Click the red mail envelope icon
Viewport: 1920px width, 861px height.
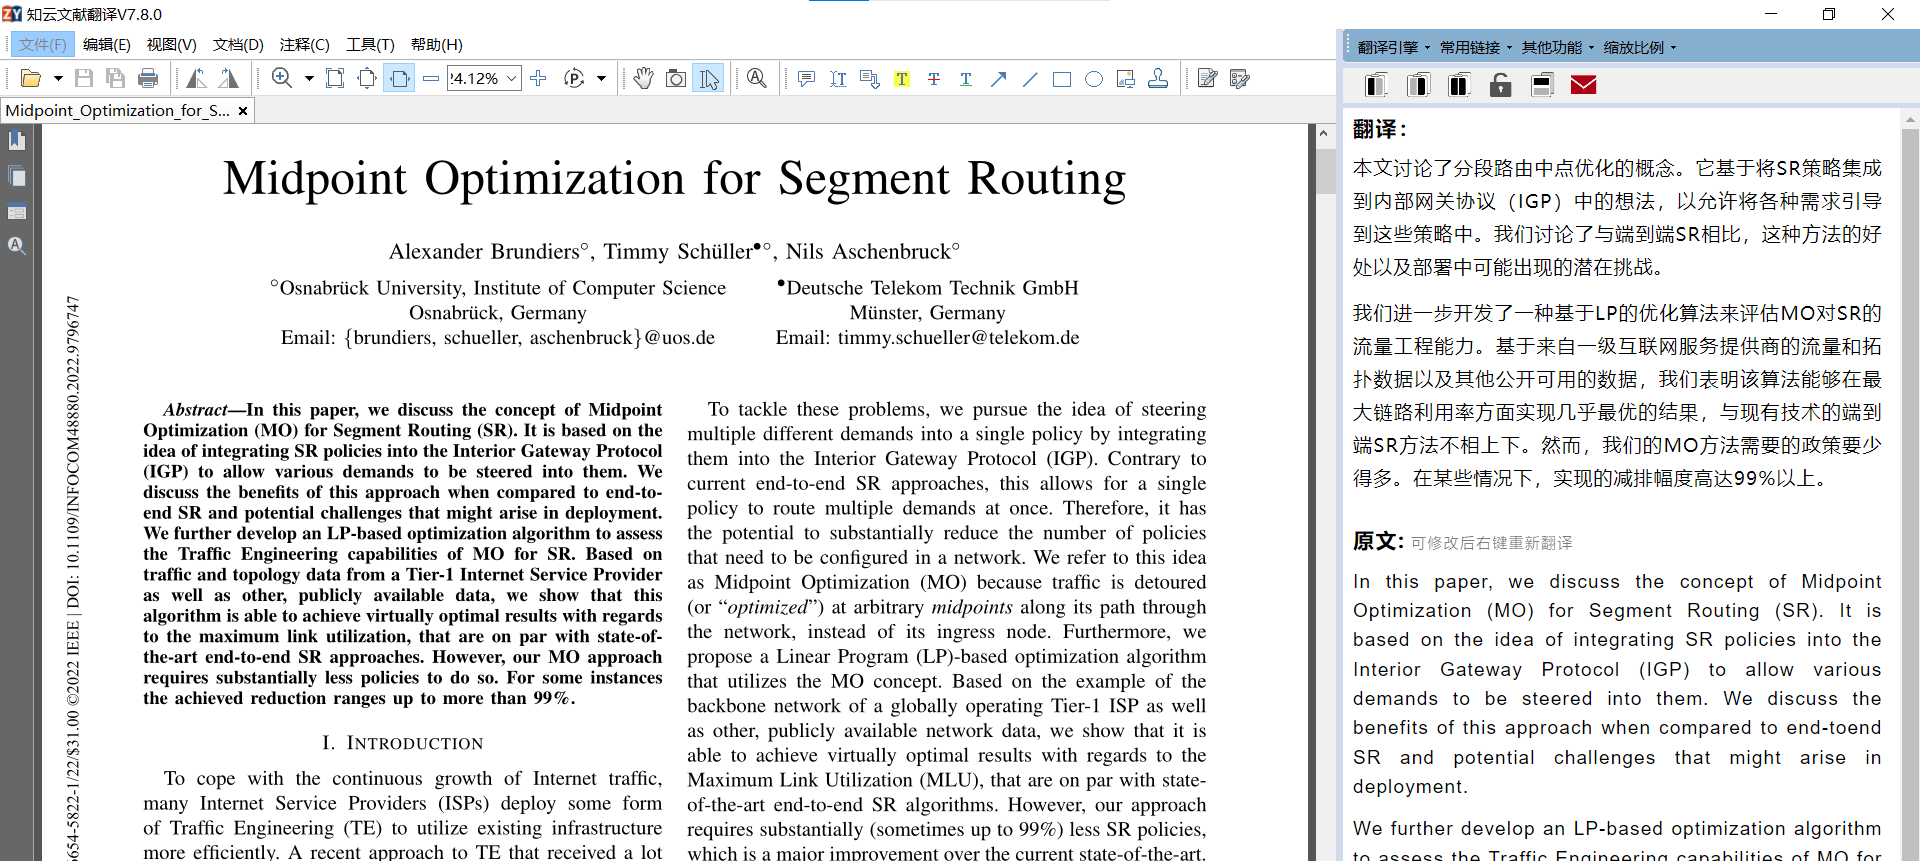pyautogui.click(x=1584, y=85)
